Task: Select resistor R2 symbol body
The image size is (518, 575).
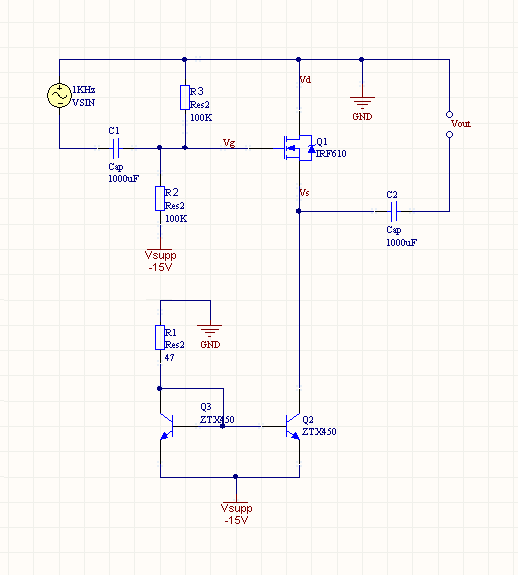Action: pyautogui.click(x=160, y=198)
